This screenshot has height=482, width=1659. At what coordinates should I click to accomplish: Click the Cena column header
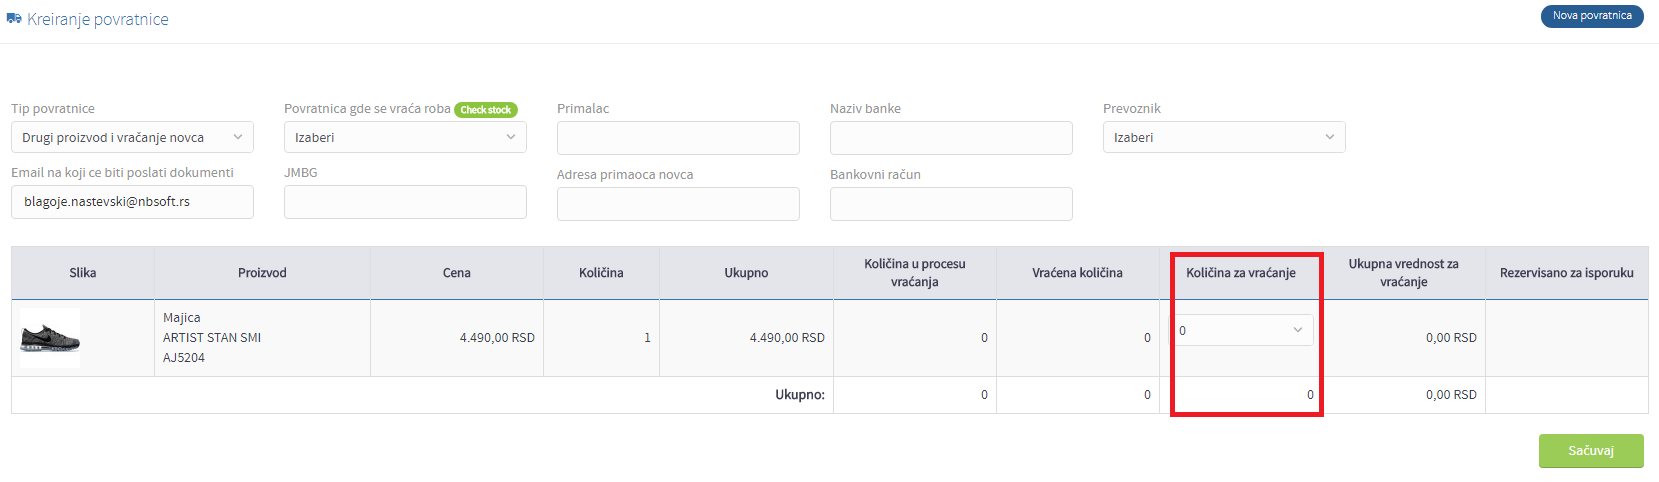[x=457, y=273]
